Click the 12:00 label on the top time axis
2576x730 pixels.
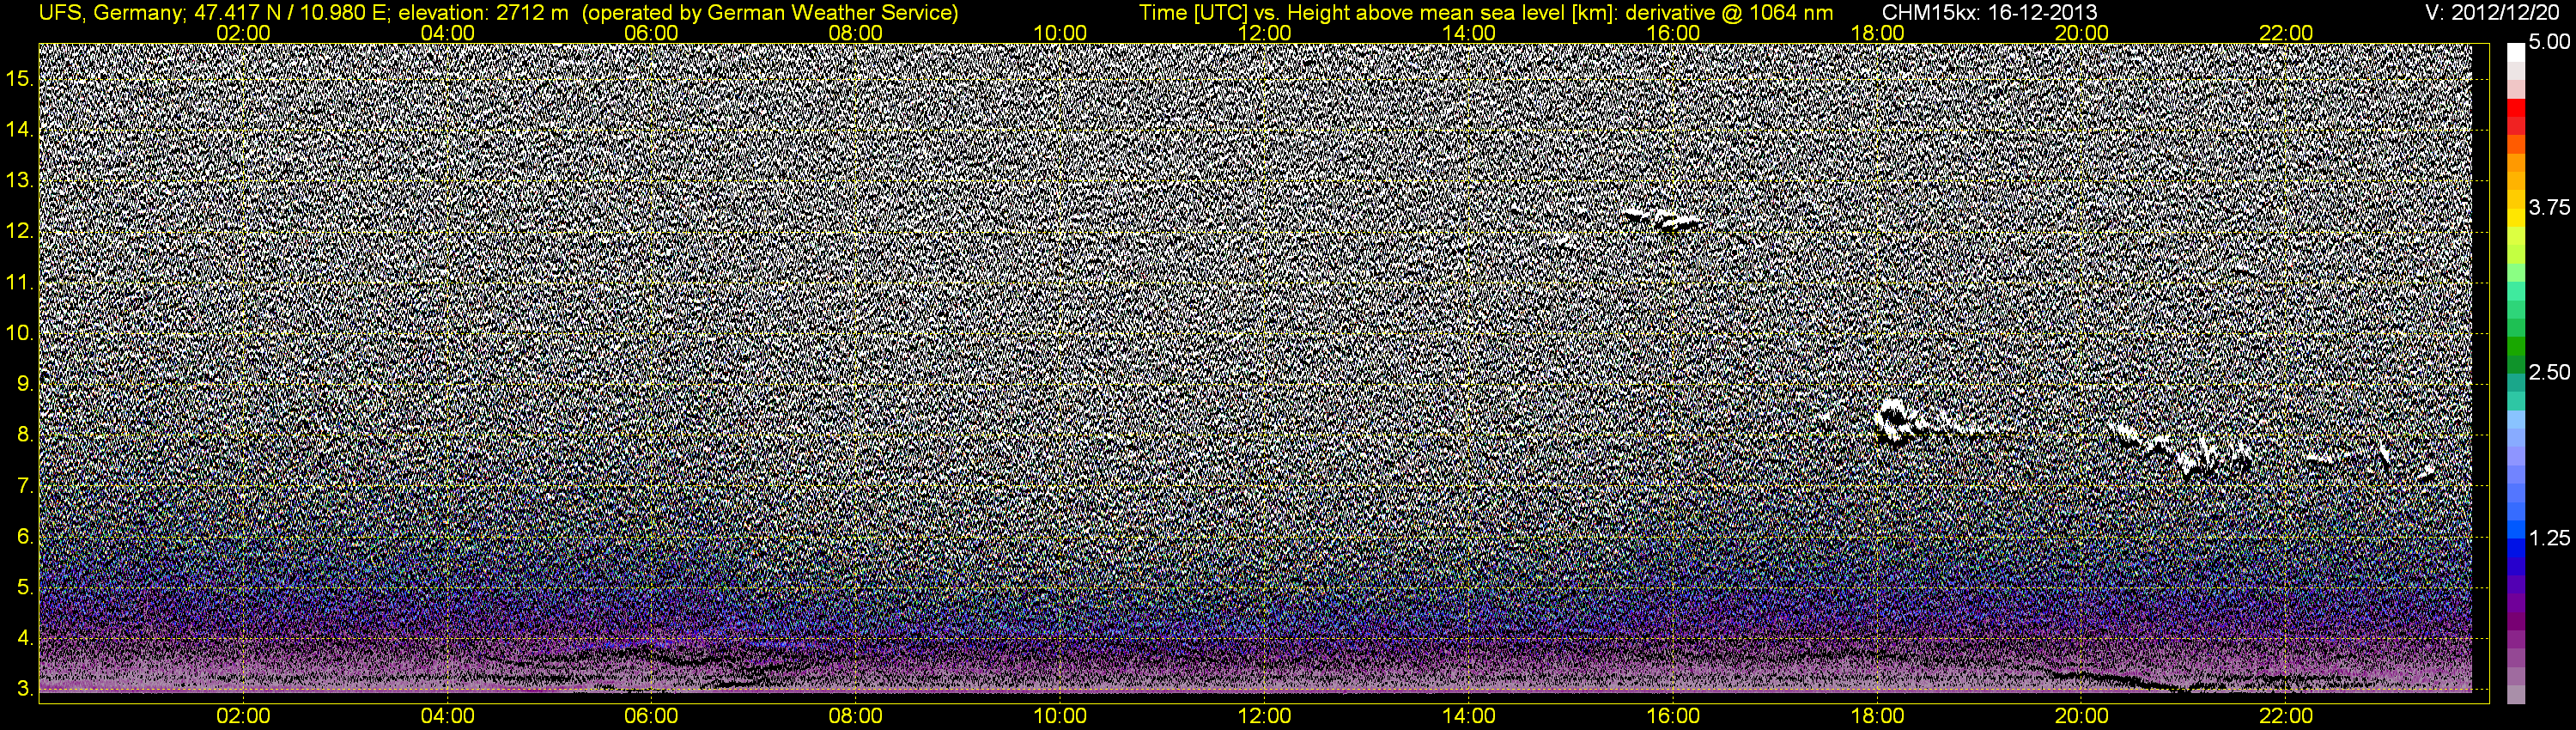coord(1264,33)
